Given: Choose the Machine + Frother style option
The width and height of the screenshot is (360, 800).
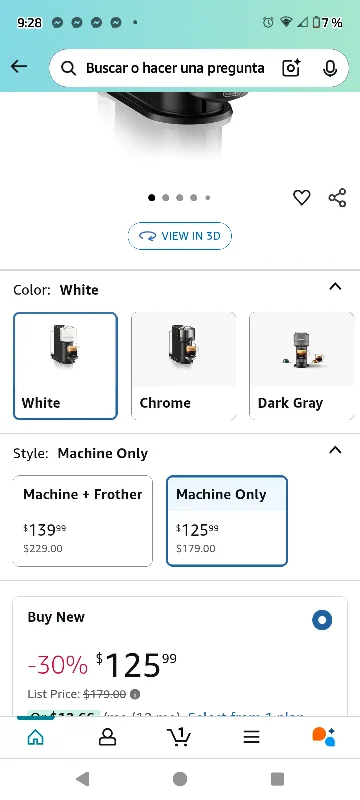Looking at the screenshot, I should tap(83, 521).
